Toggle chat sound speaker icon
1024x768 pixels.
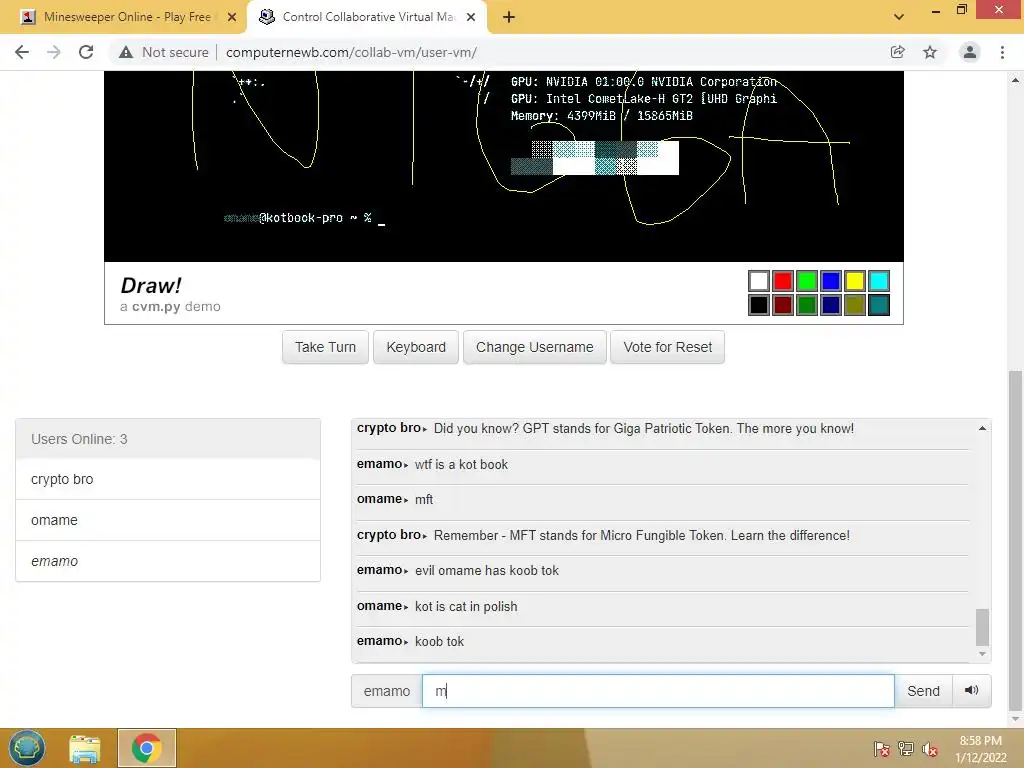(972, 690)
